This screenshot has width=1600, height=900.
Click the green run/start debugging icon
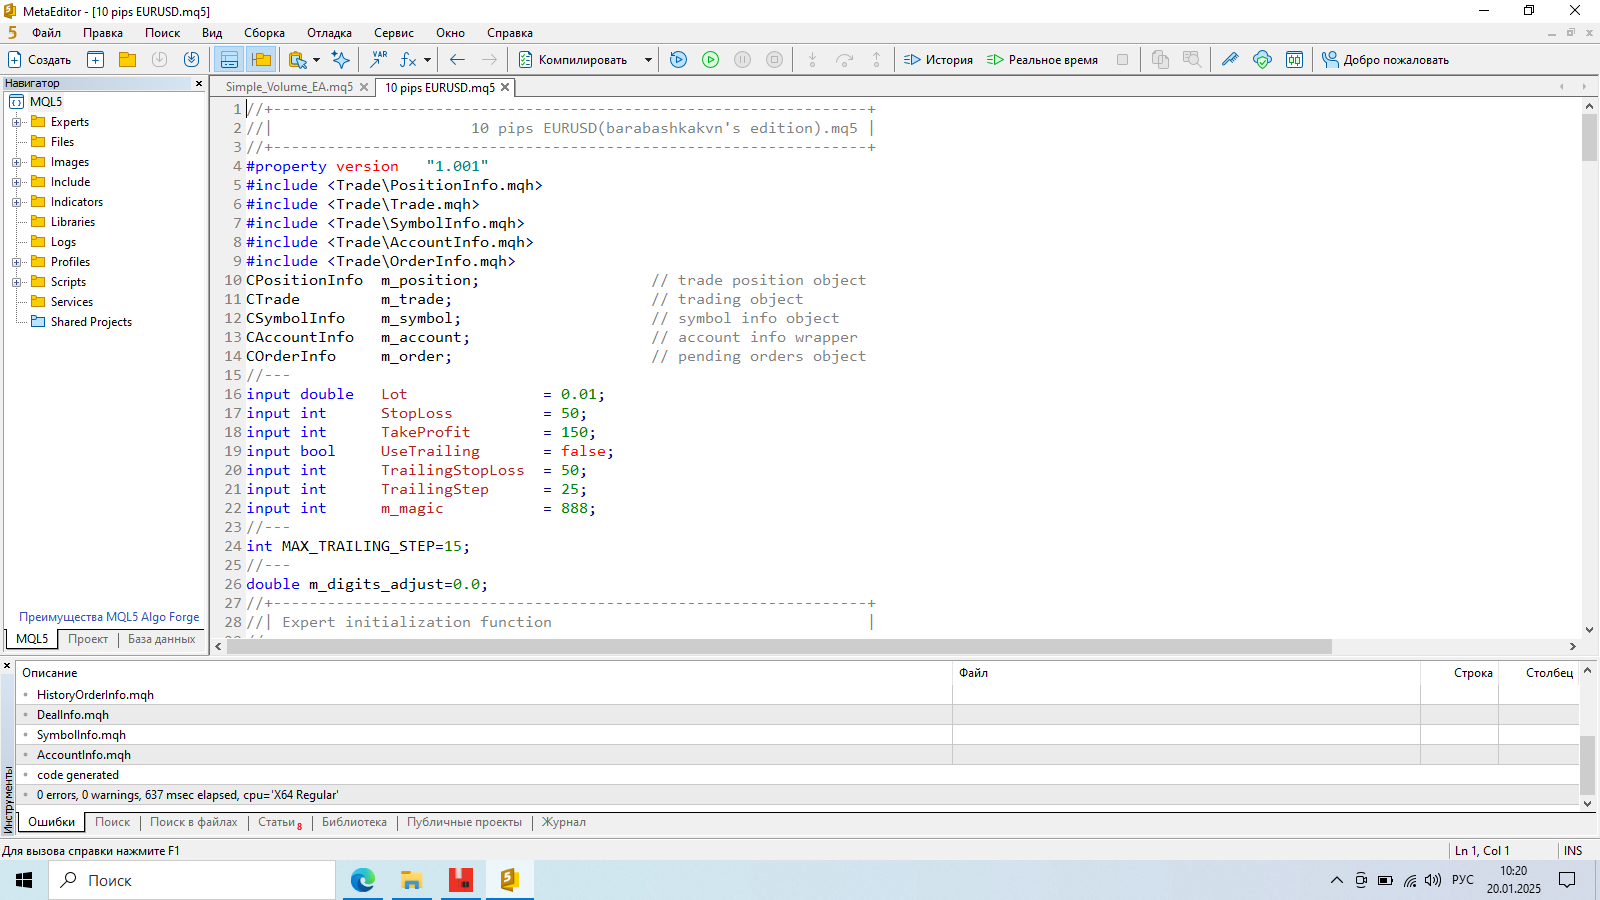coord(710,60)
